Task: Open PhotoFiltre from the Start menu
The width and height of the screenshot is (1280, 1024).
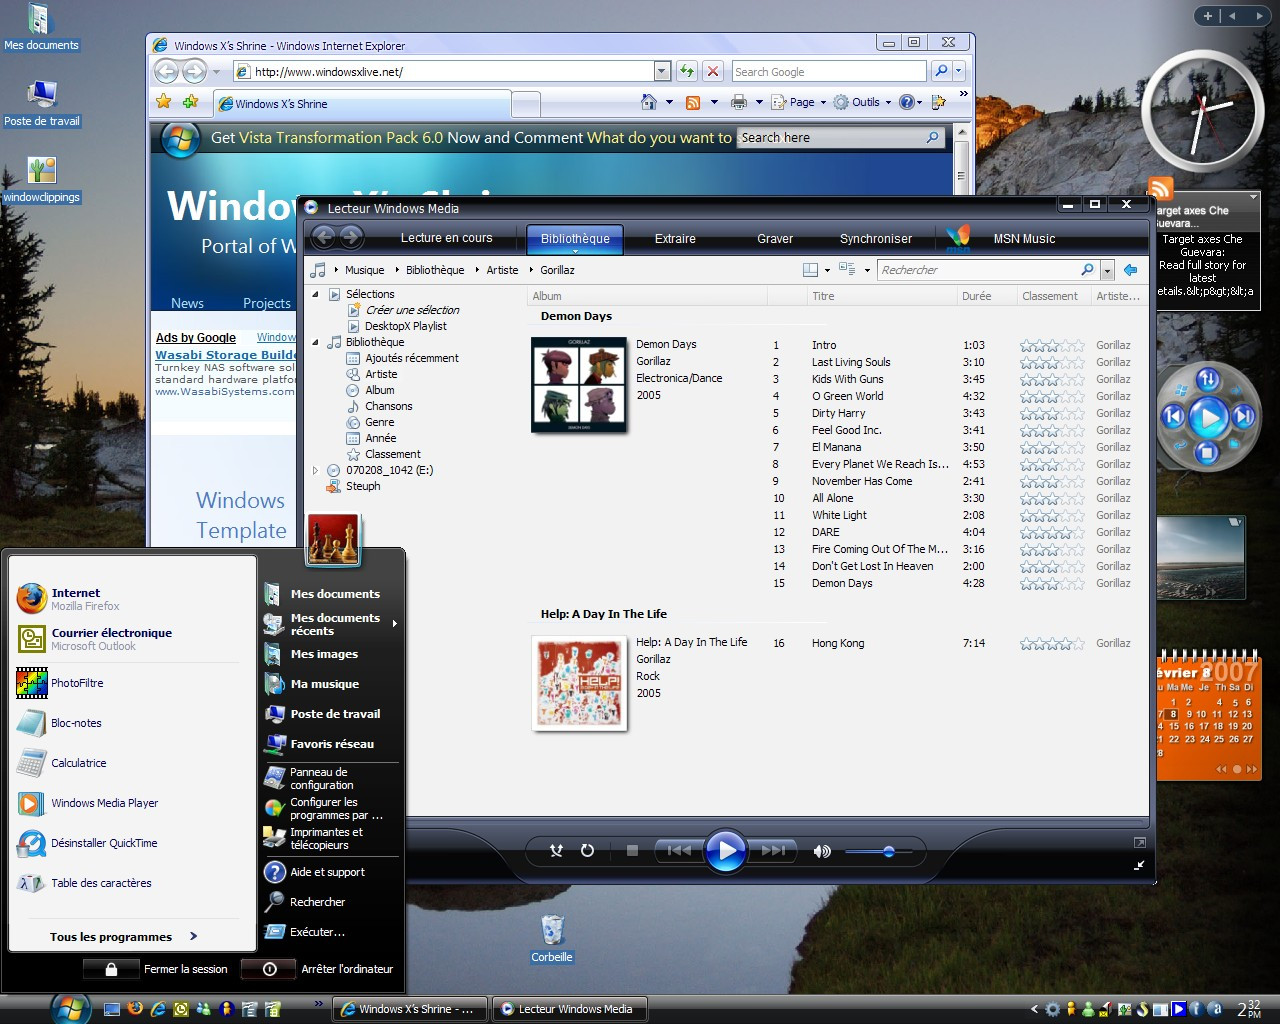Action: 76,683
